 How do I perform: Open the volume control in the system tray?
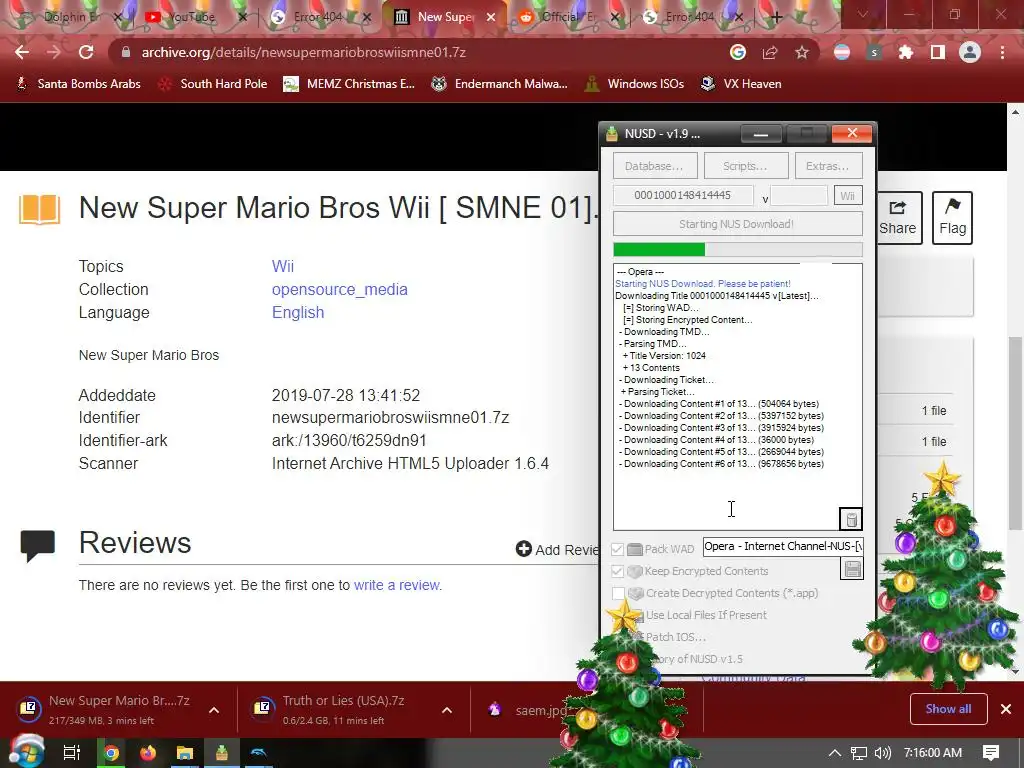click(x=882, y=753)
